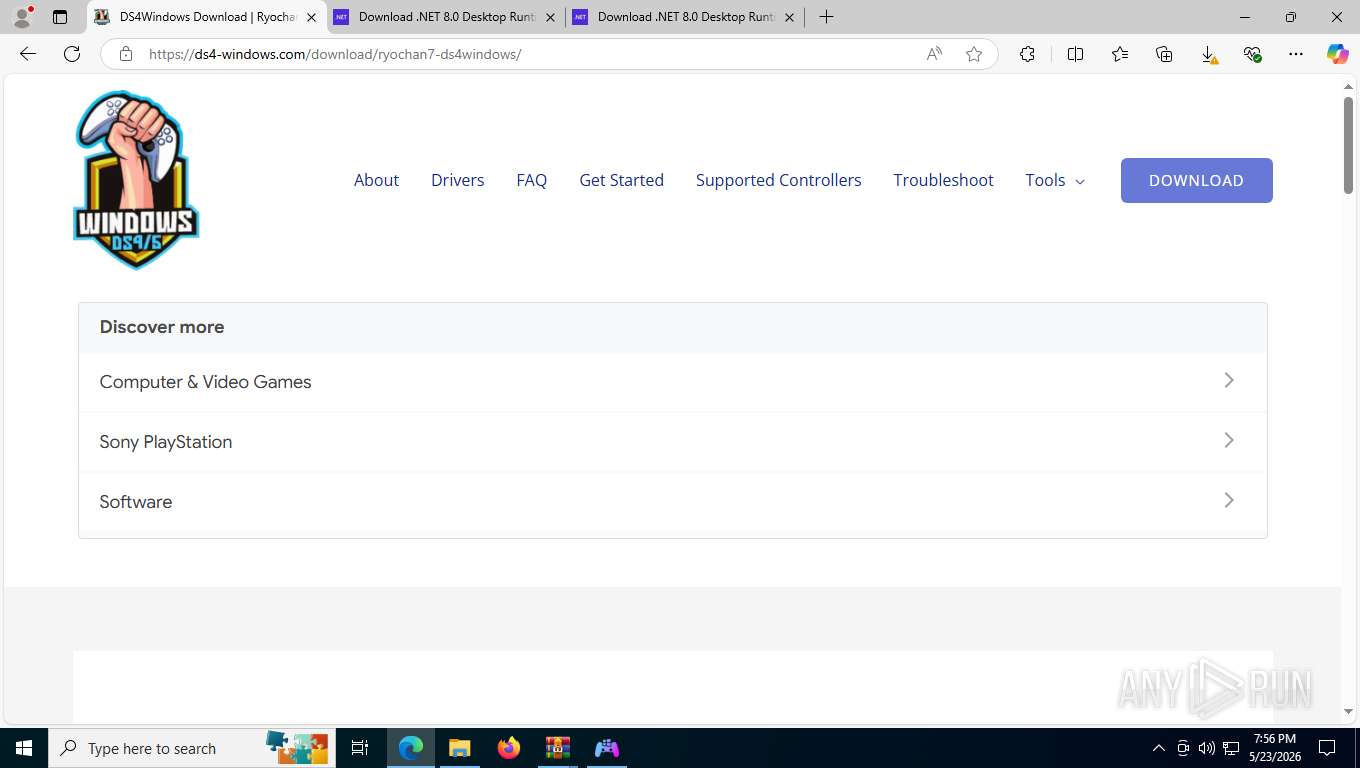Close the third .NET Desktop Runtime tab

pyautogui.click(x=789, y=17)
